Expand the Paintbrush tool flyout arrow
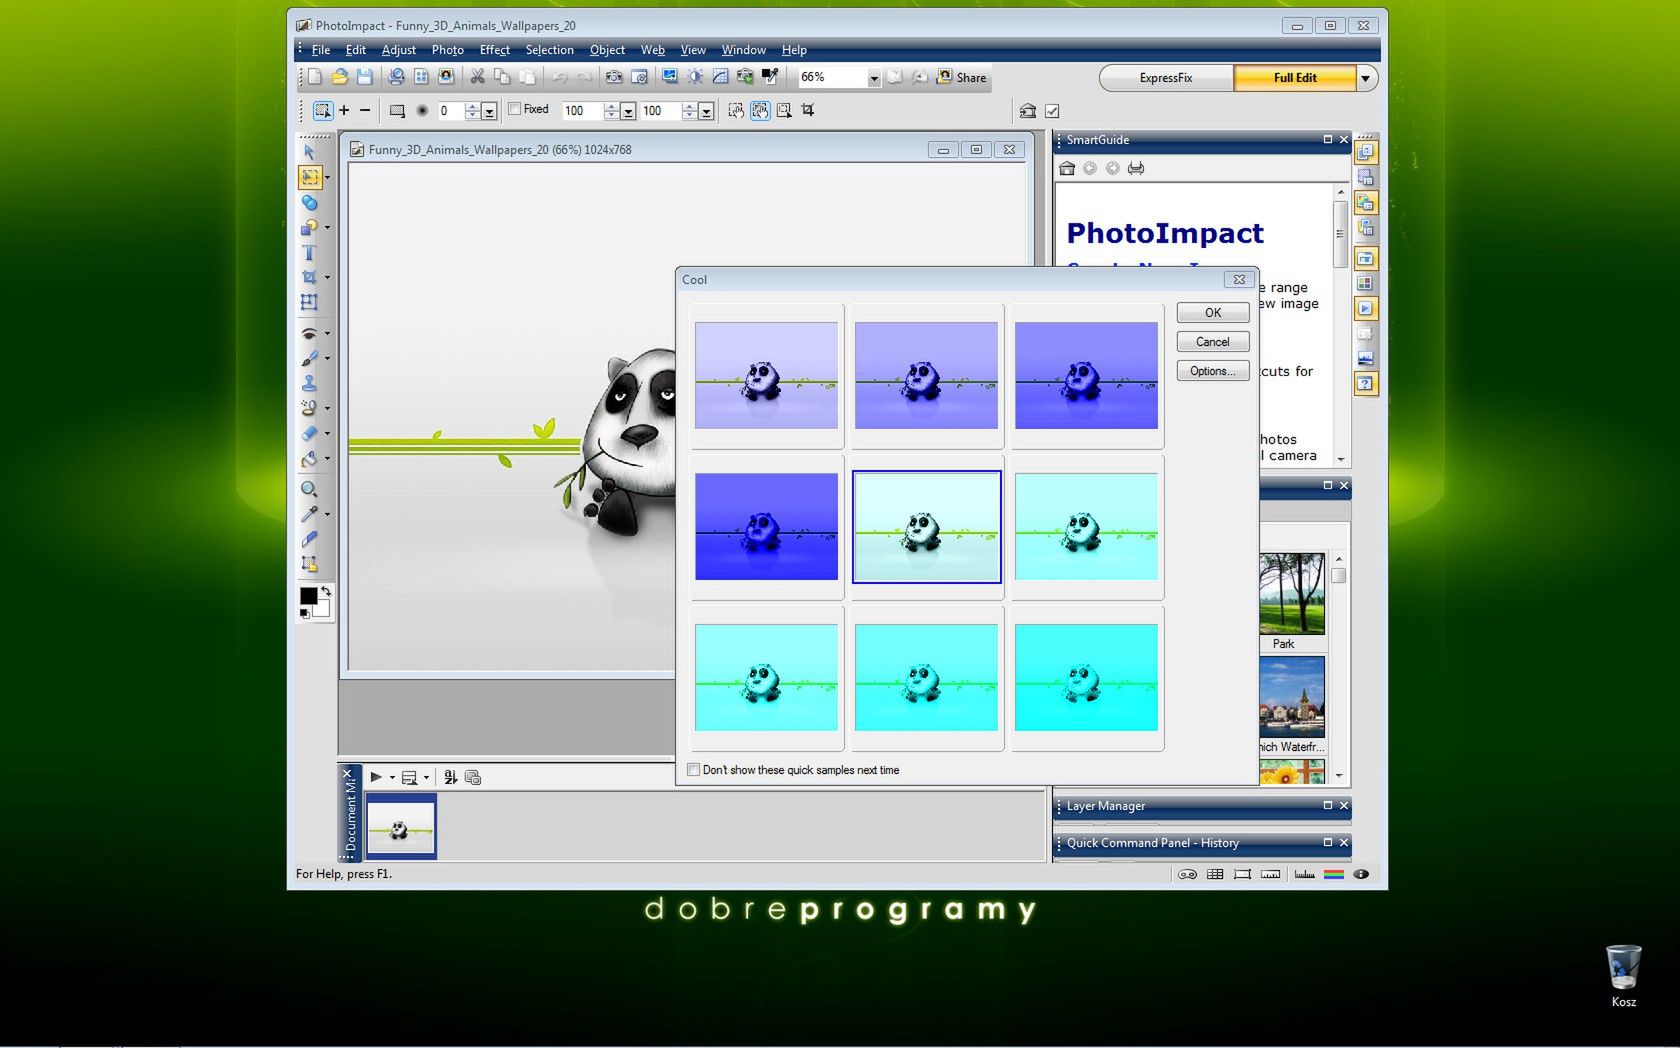Image resolution: width=1680 pixels, height=1048 pixels. pyautogui.click(x=327, y=359)
